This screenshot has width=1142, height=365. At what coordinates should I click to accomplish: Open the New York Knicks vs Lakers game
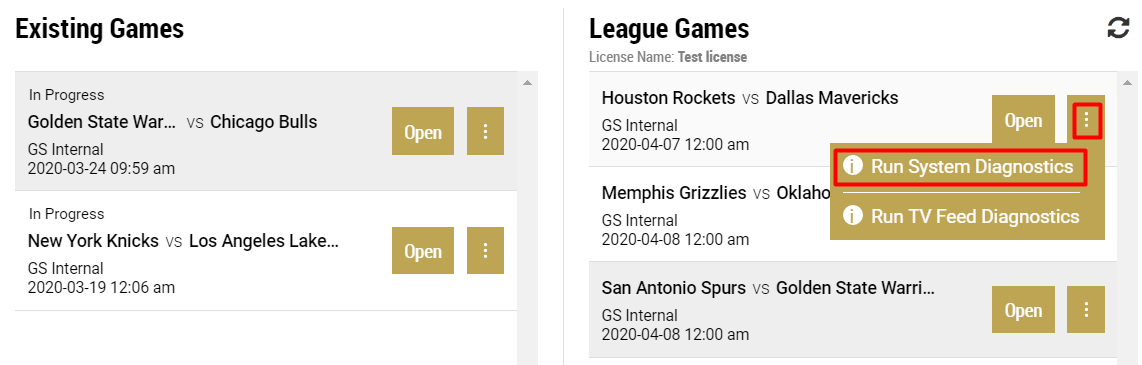click(423, 251)
